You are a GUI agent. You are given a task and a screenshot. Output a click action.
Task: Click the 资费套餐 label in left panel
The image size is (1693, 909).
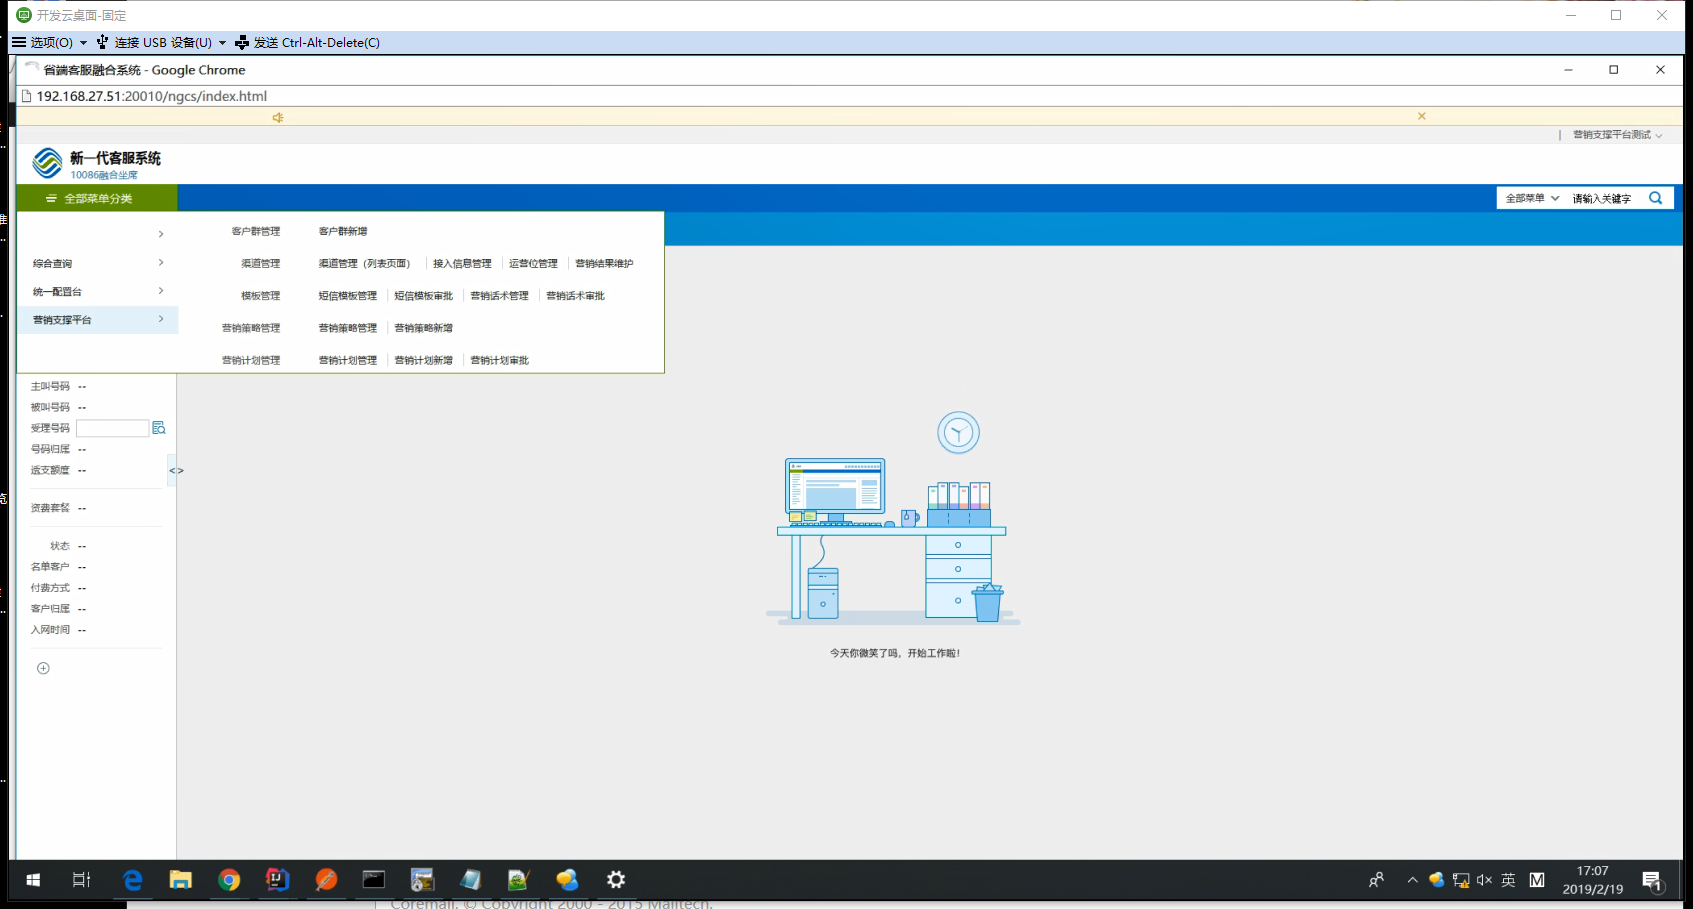(x=50, y=508)
